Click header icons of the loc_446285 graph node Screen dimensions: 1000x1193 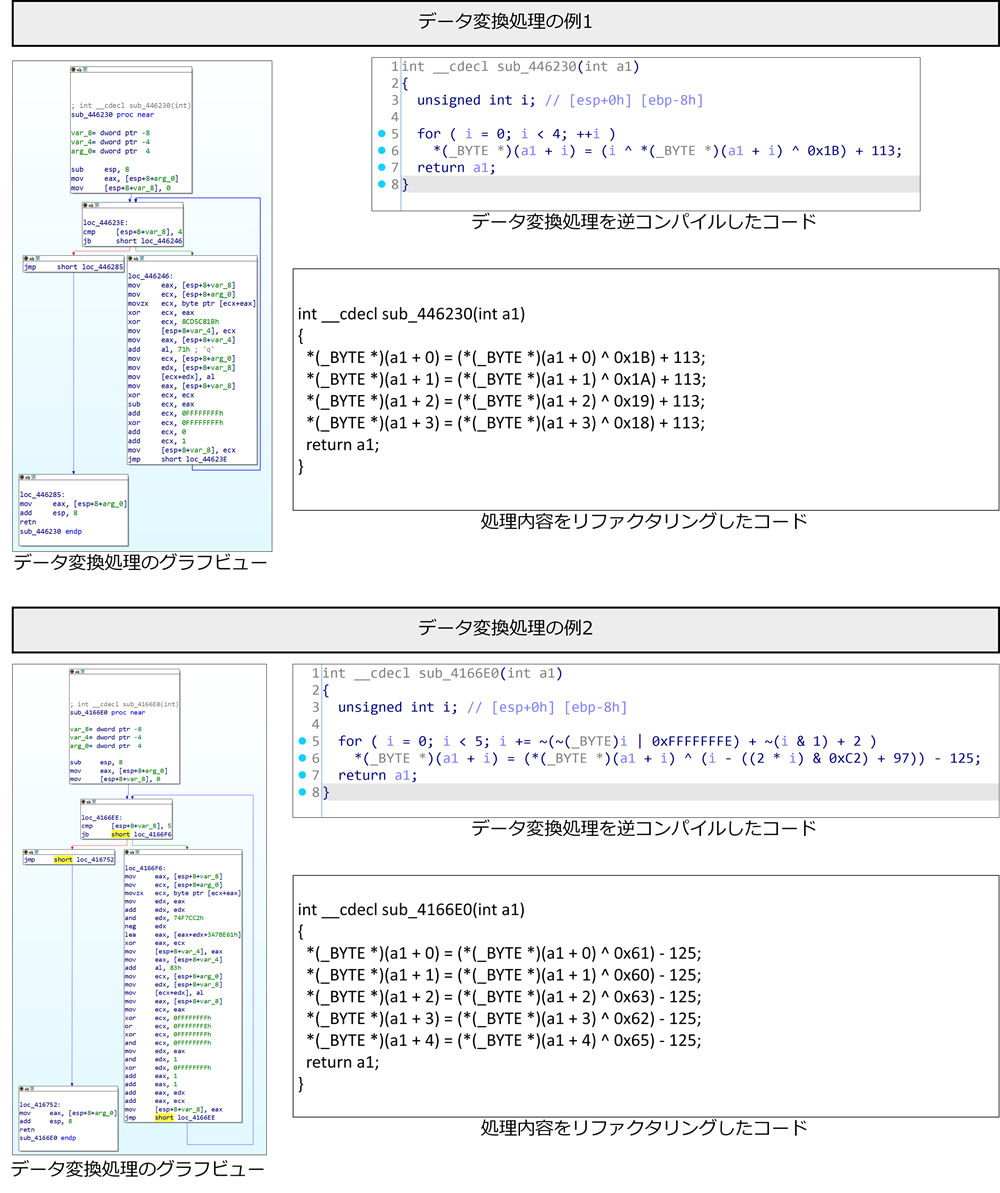pyautogui.click(x=27, y=477)
